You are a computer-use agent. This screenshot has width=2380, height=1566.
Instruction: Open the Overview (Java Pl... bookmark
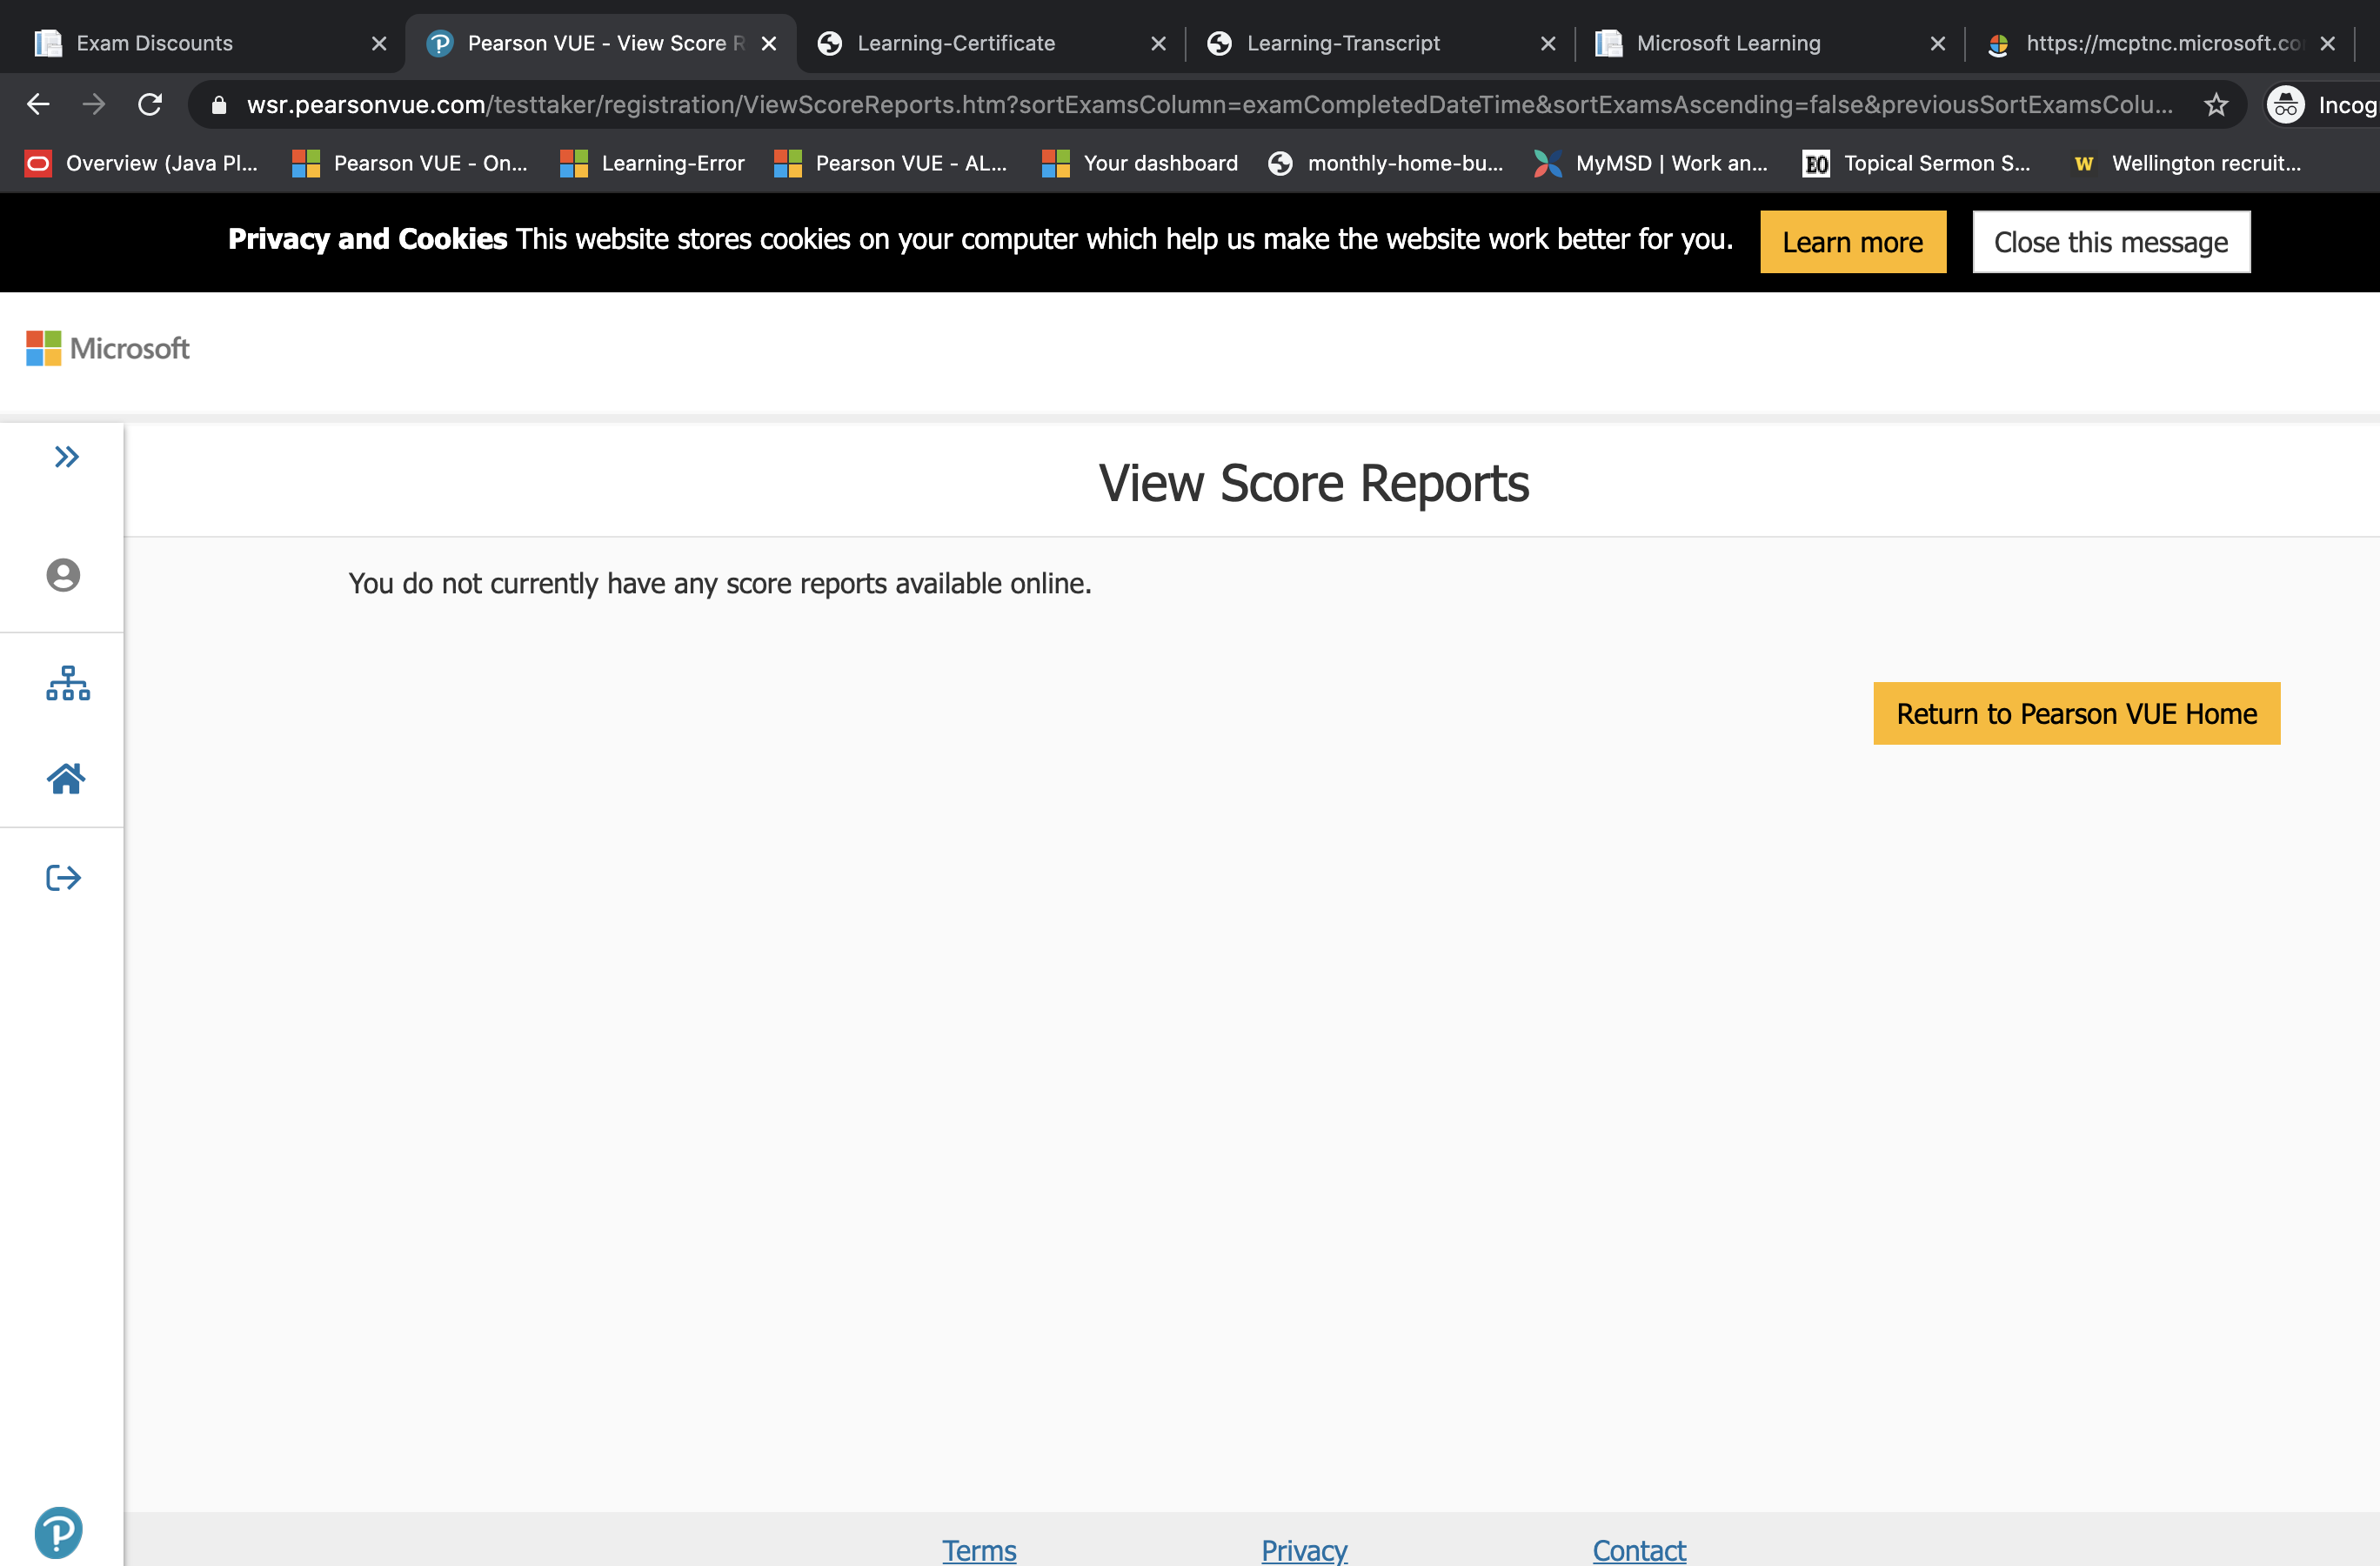point(142,163)
